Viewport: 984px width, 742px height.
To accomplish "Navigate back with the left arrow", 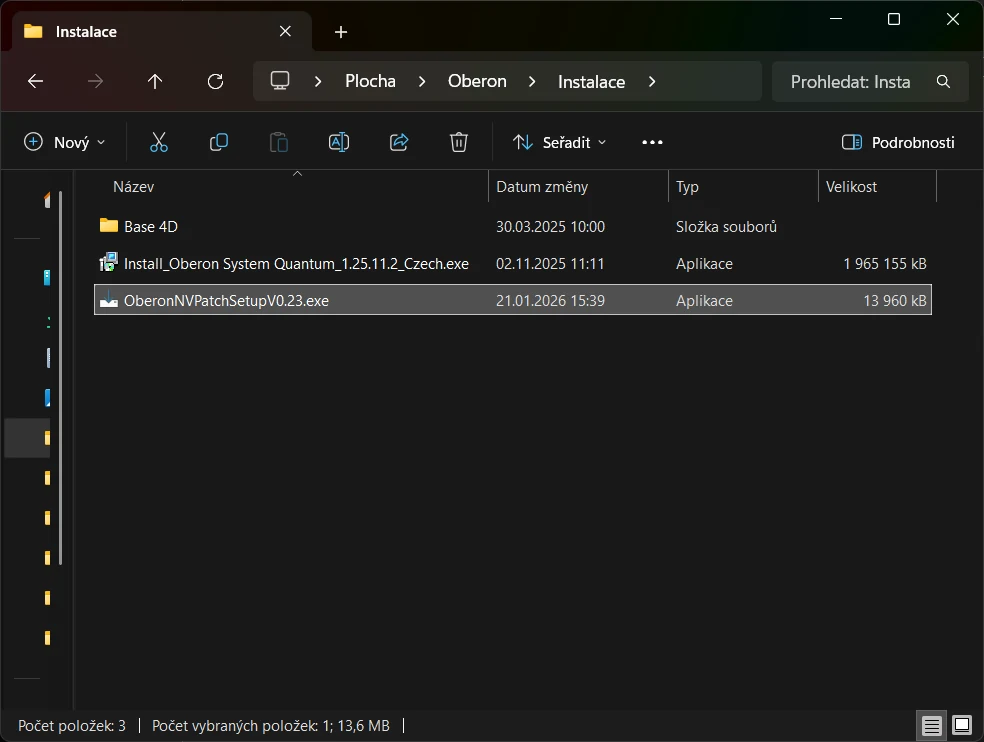I will (36, 82).
